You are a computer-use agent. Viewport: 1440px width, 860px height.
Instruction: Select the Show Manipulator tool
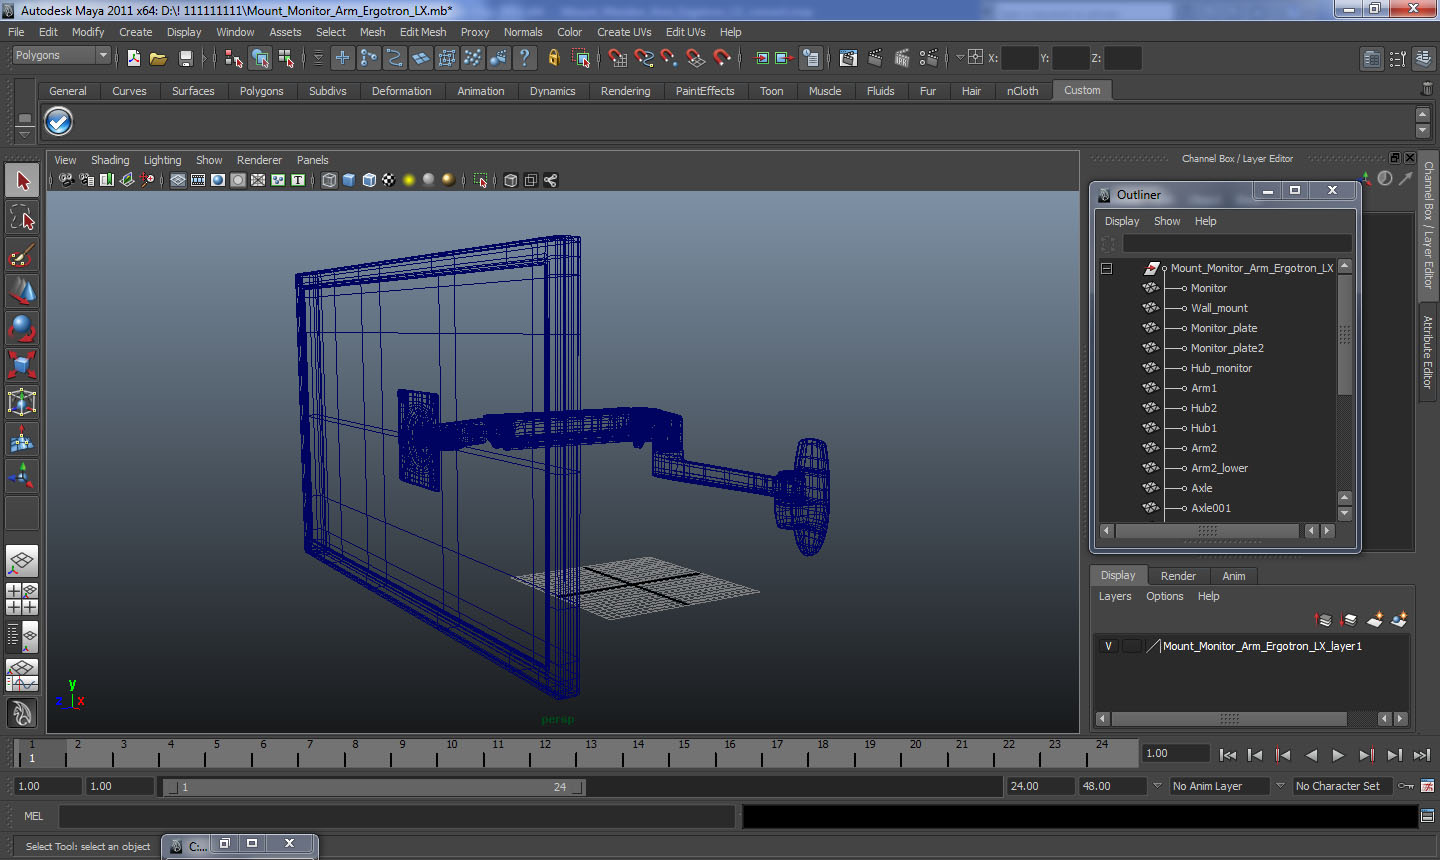[22, 476]
